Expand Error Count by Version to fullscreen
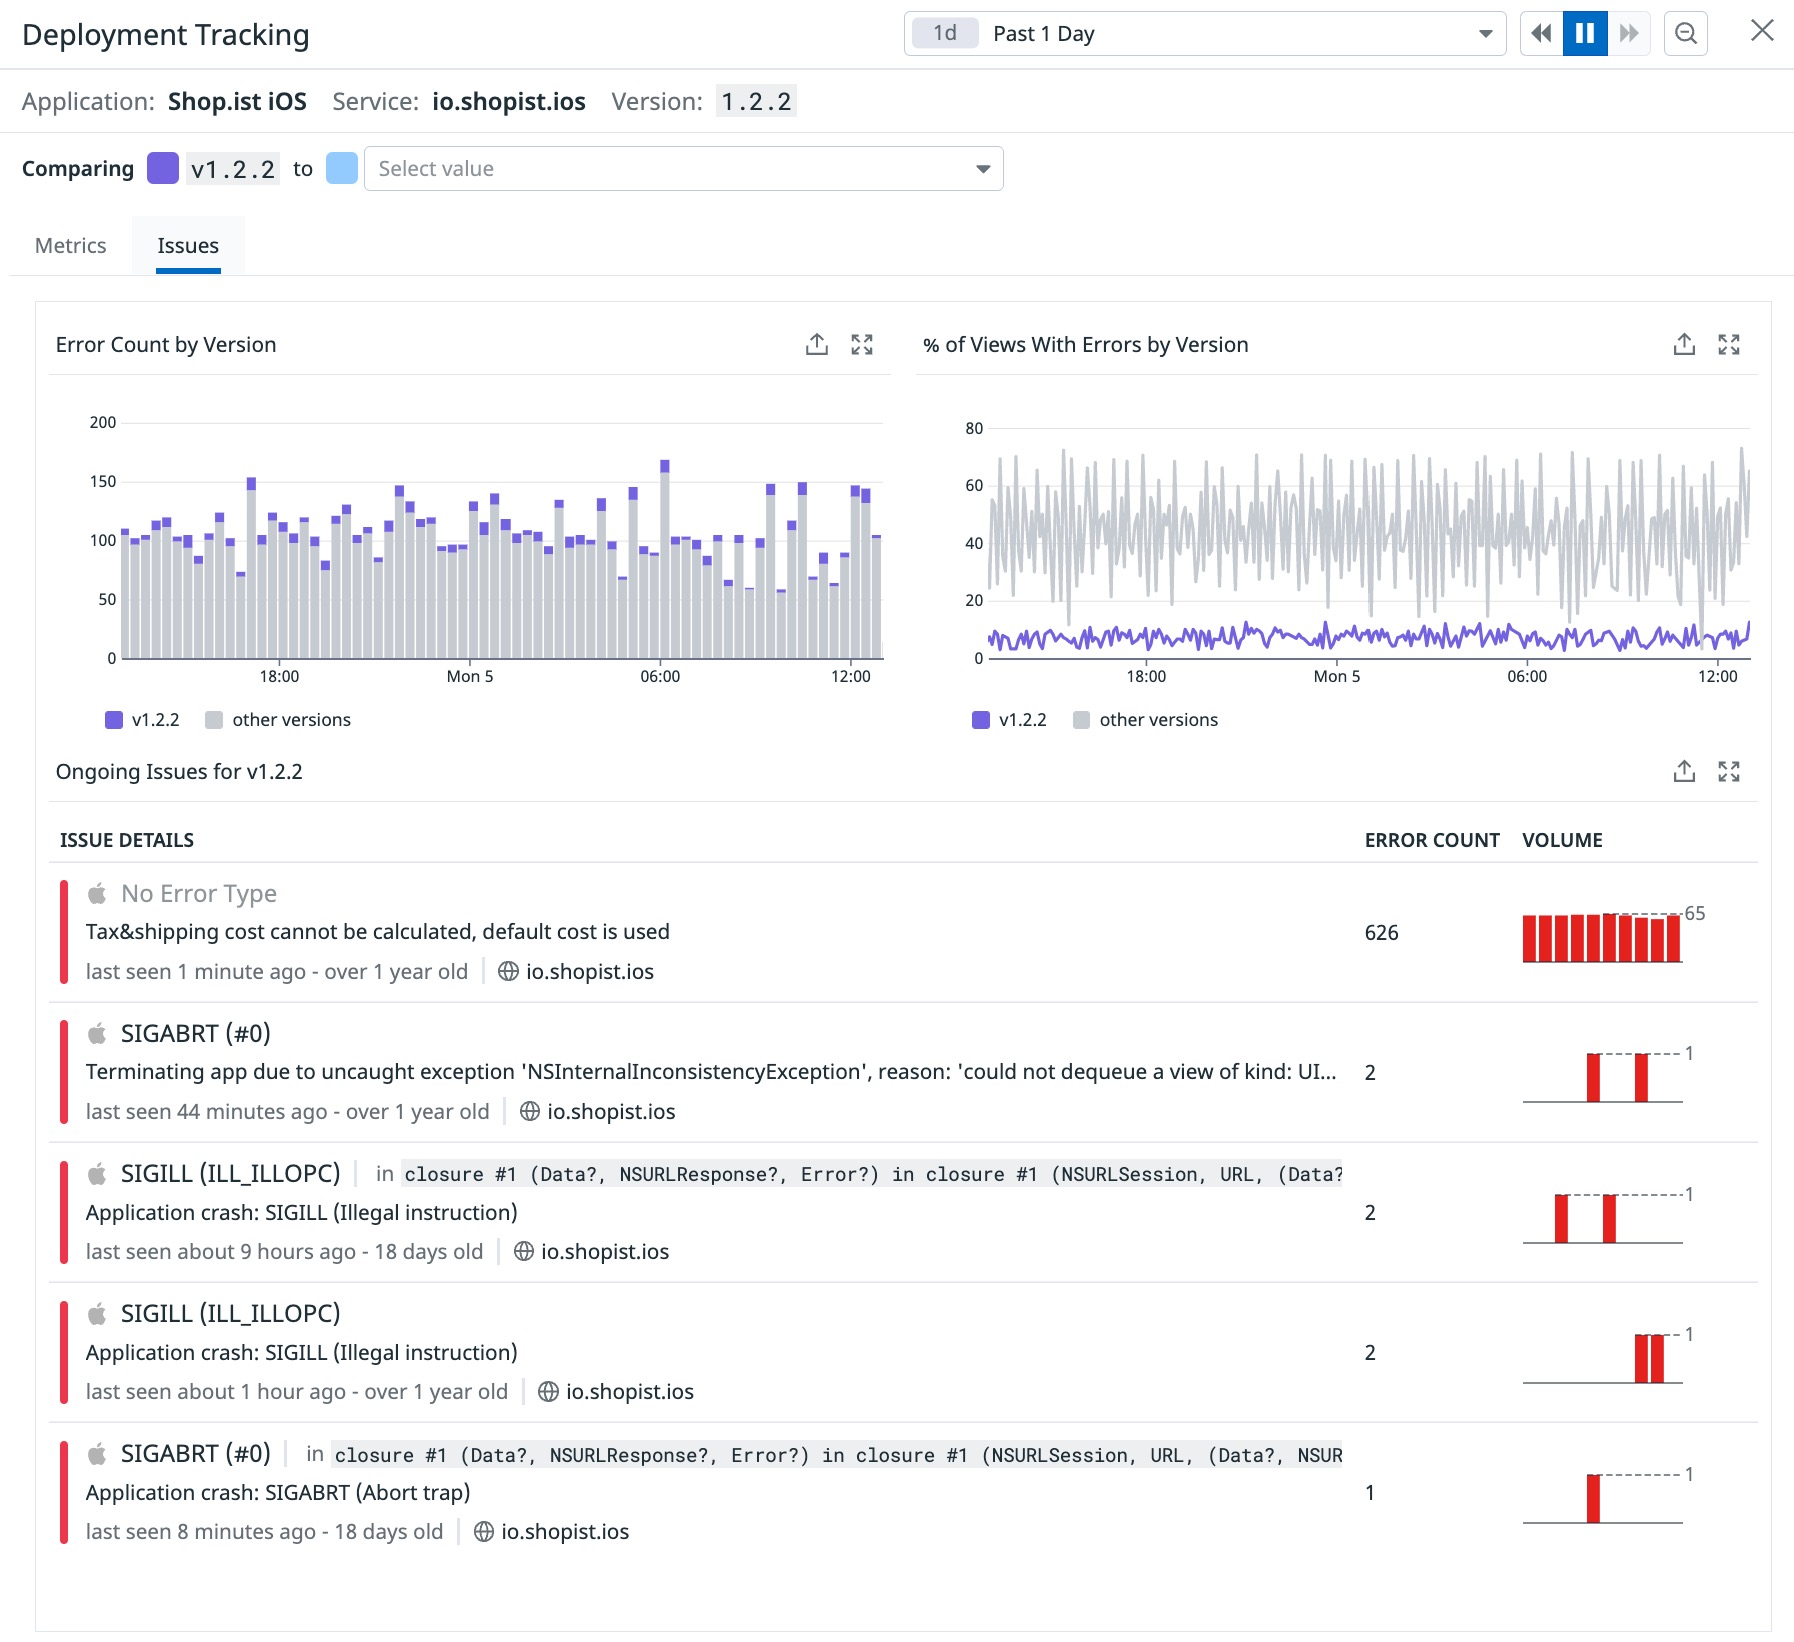Image resolution: width=1794 pixels, height=1642 pixels. (862, 345)
